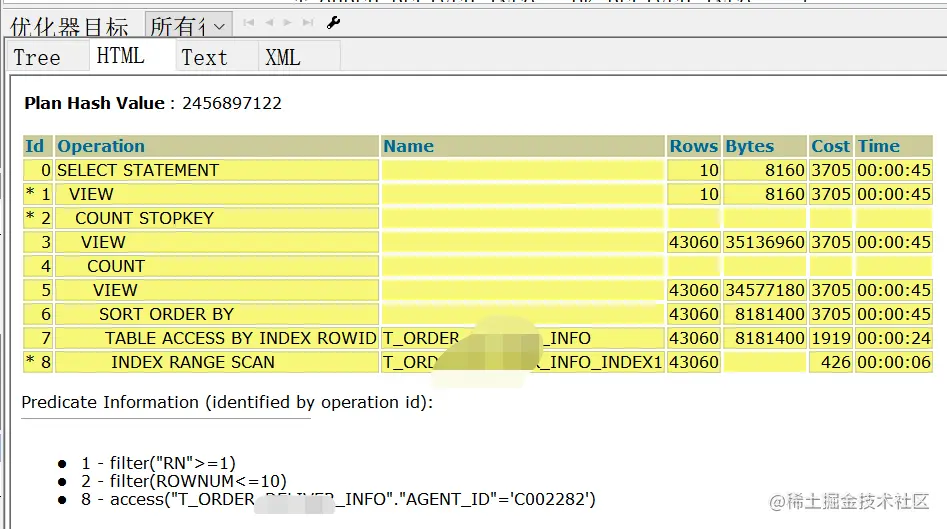Viewport: 947px width, 529px height.
Task: Click the Bytes column header
Action: pyautogui.click(x=765, y=146)
